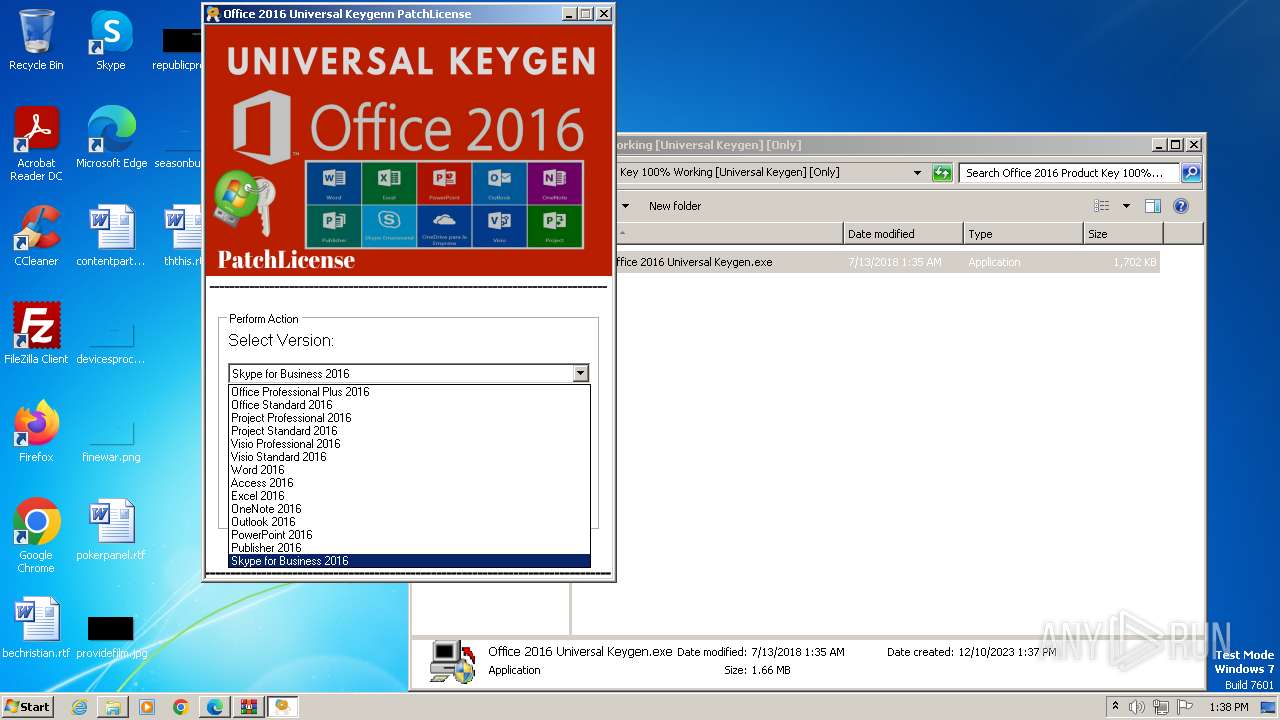
Task: Select Excel 2016 in the version list
Action: tap(409, 496)
